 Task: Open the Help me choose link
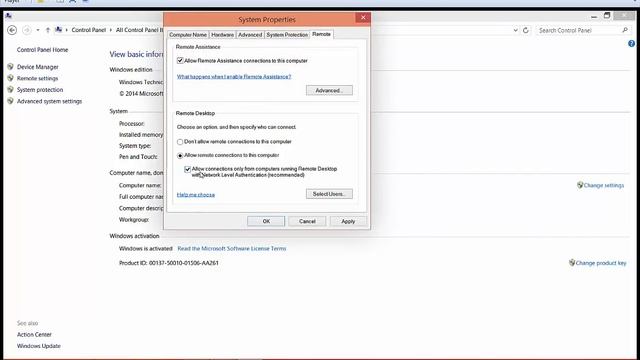(196, 195)
